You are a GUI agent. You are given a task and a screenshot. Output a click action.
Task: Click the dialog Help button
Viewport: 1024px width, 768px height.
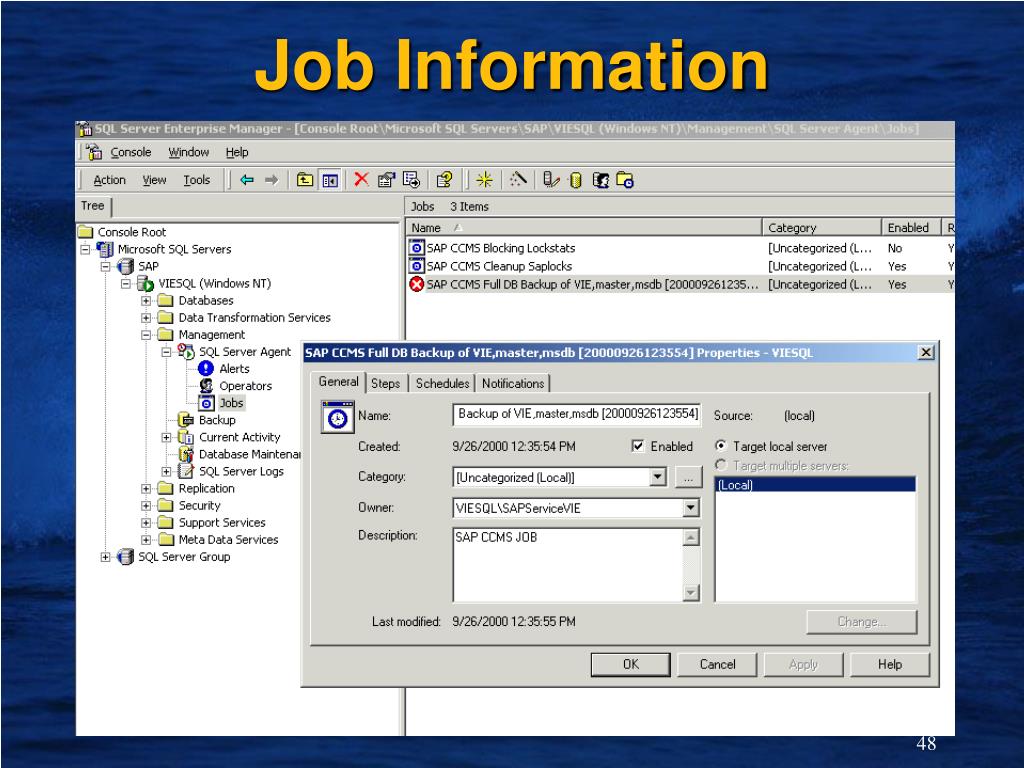pyautogui.click(x=890, y=664)
